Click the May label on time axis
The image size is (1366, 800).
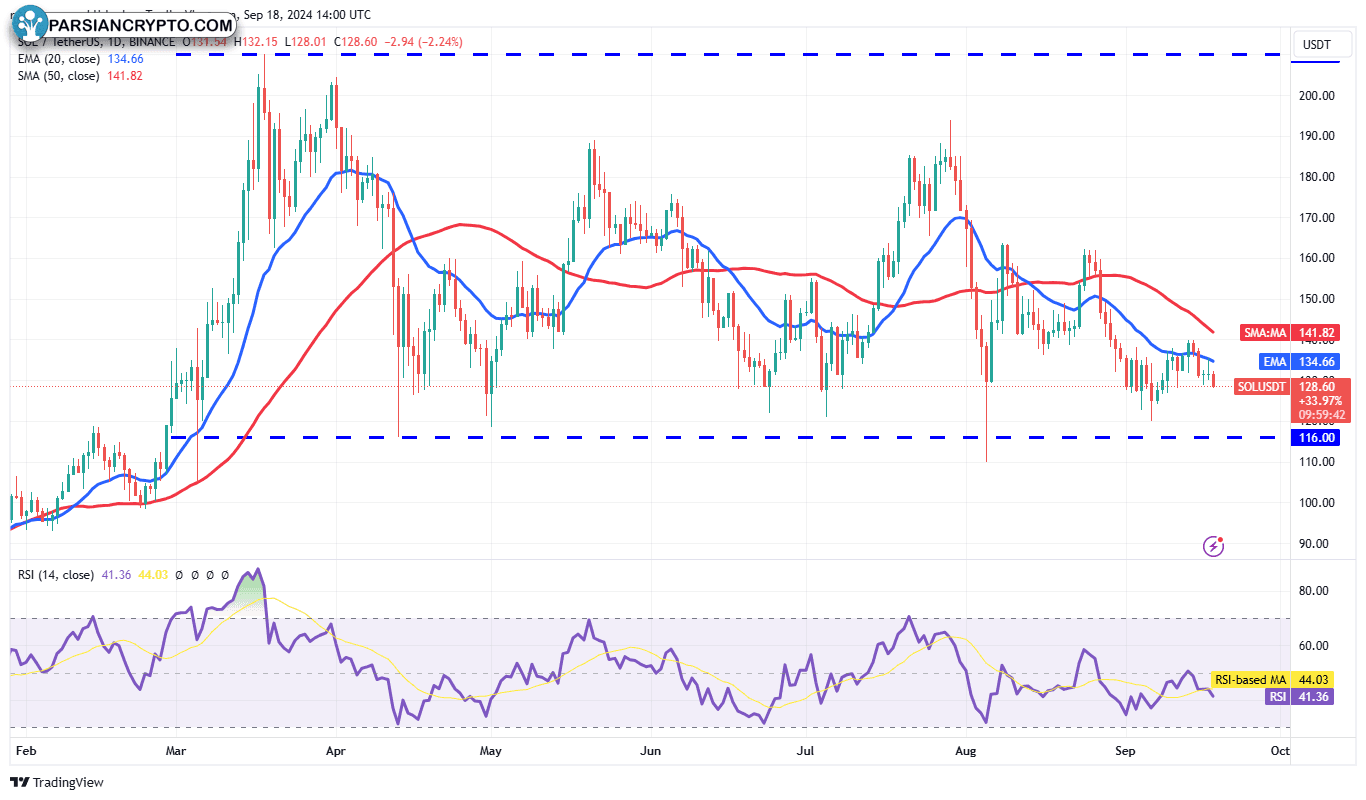point(490,749)
